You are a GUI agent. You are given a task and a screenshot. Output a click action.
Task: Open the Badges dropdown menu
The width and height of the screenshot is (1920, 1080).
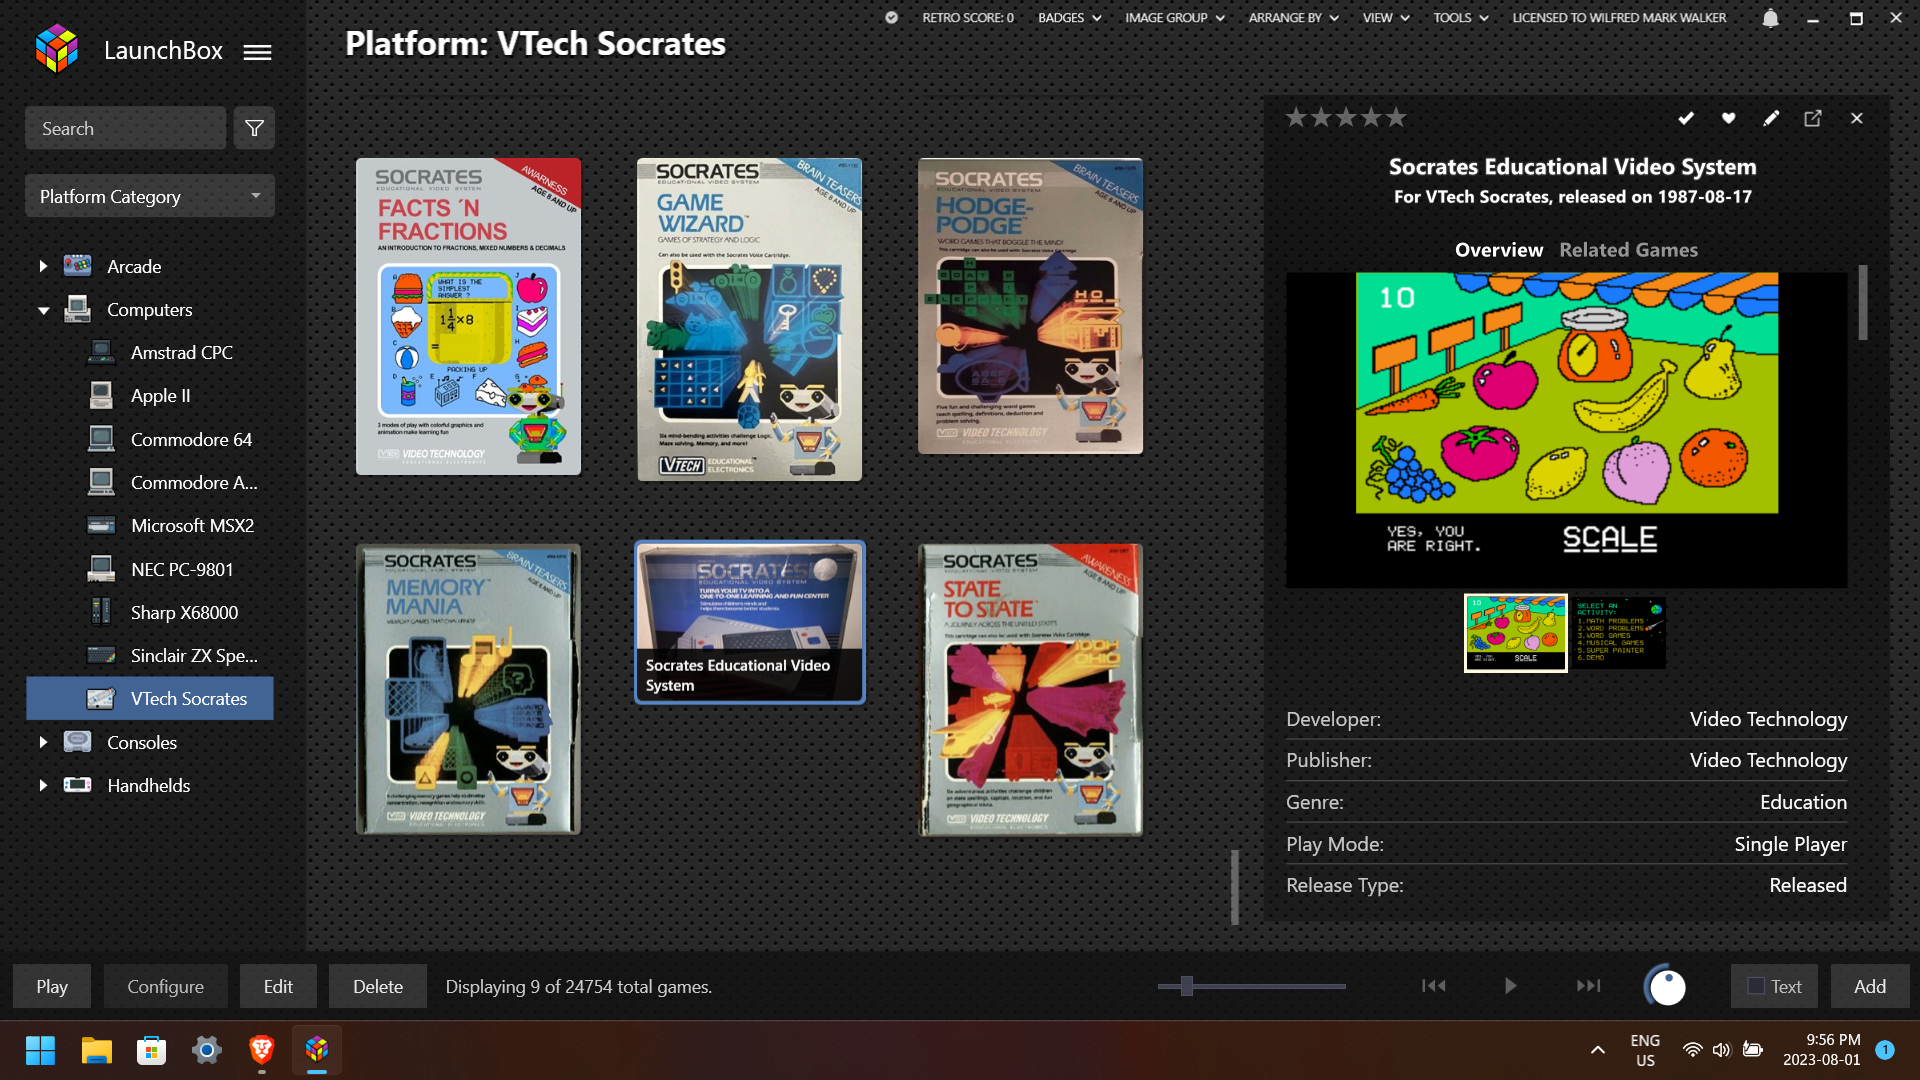pos(1069,17)
